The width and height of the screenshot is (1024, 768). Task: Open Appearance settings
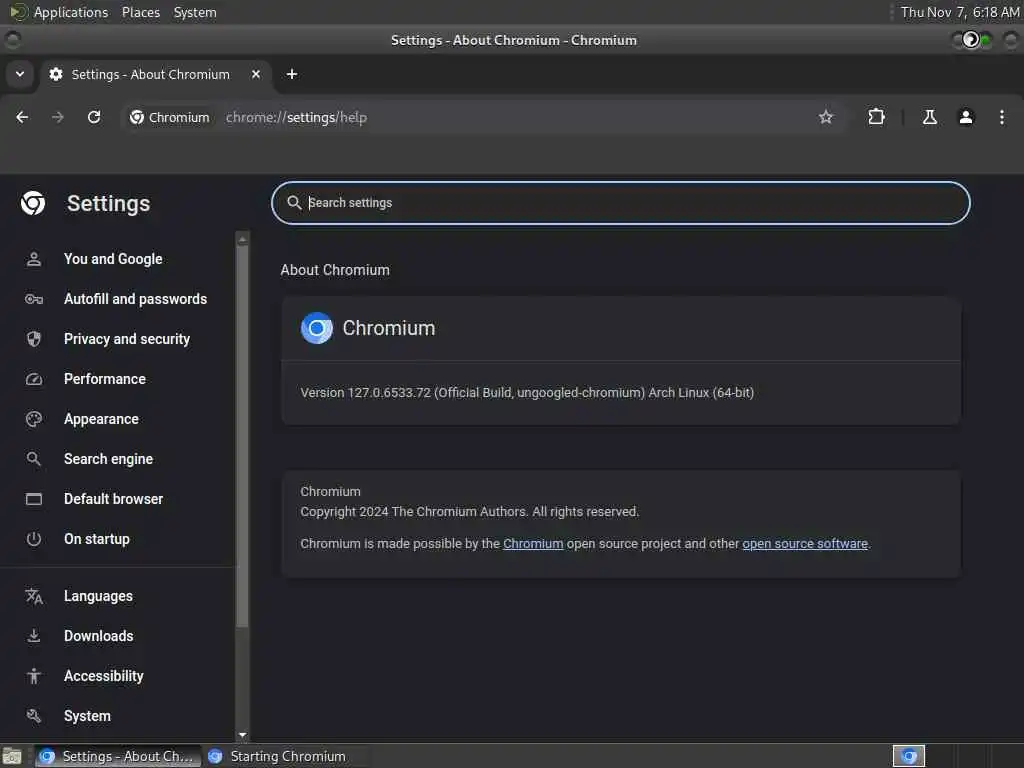101,419
